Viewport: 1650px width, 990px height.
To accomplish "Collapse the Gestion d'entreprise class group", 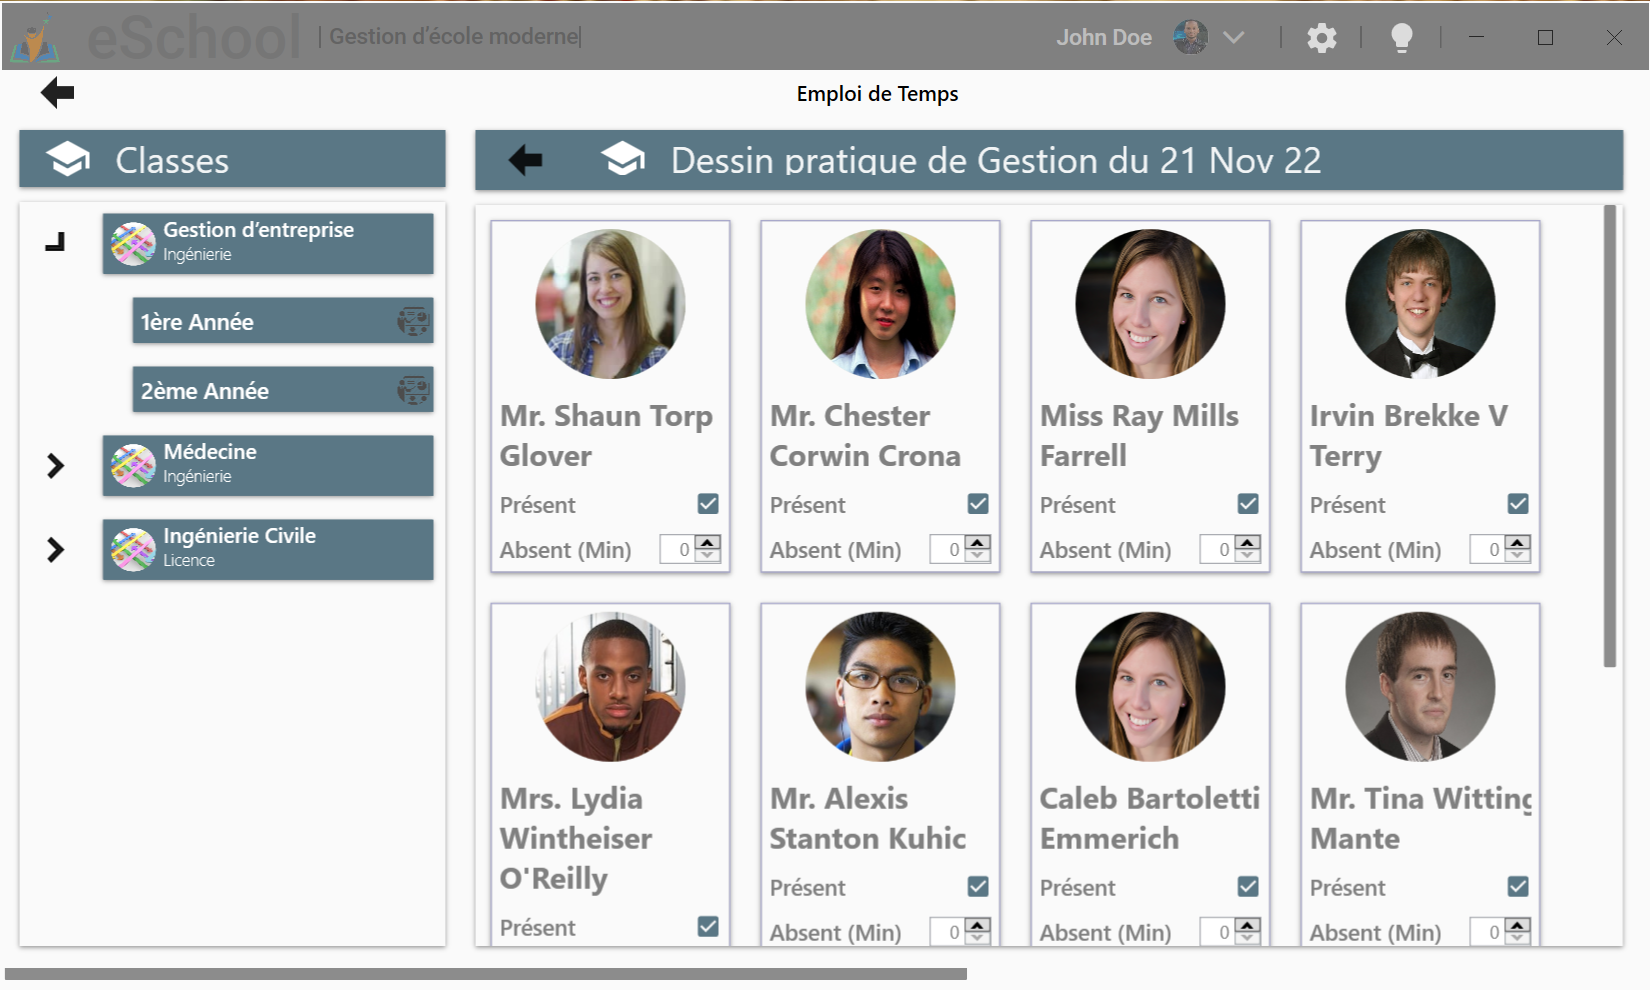I will [x=55, y=241].
